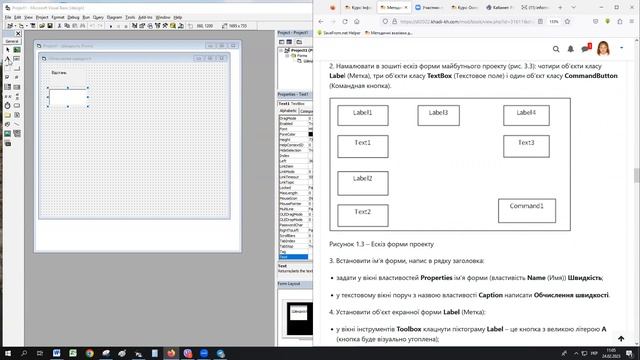Viewport: 640px width, 360px height.
Task: Open the Windows Start menu
Action: (7, 353)
